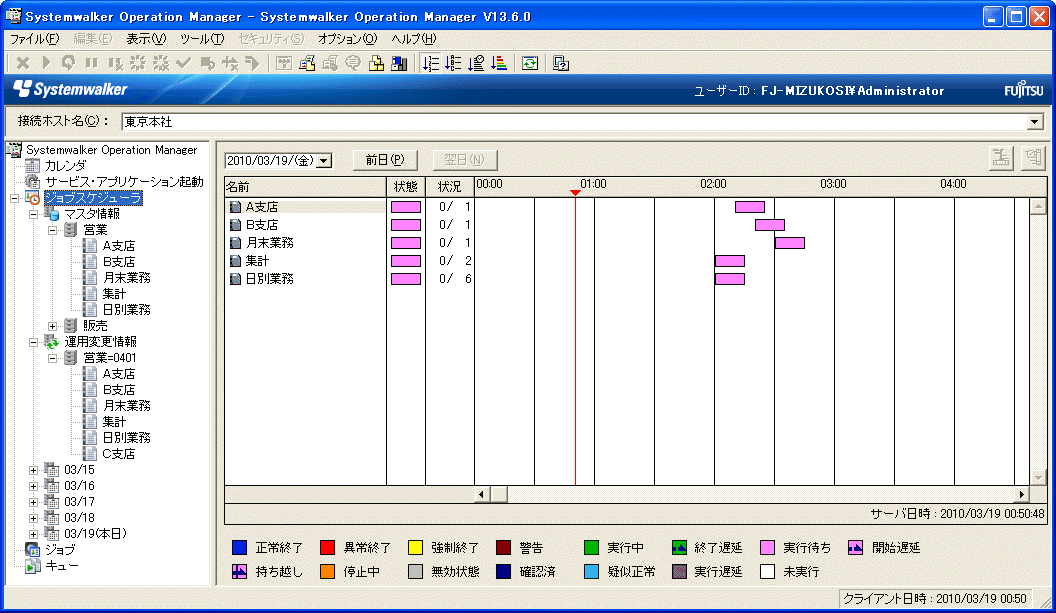Click the 前日 button
1056x613 pixels.
tap(385, 160)
